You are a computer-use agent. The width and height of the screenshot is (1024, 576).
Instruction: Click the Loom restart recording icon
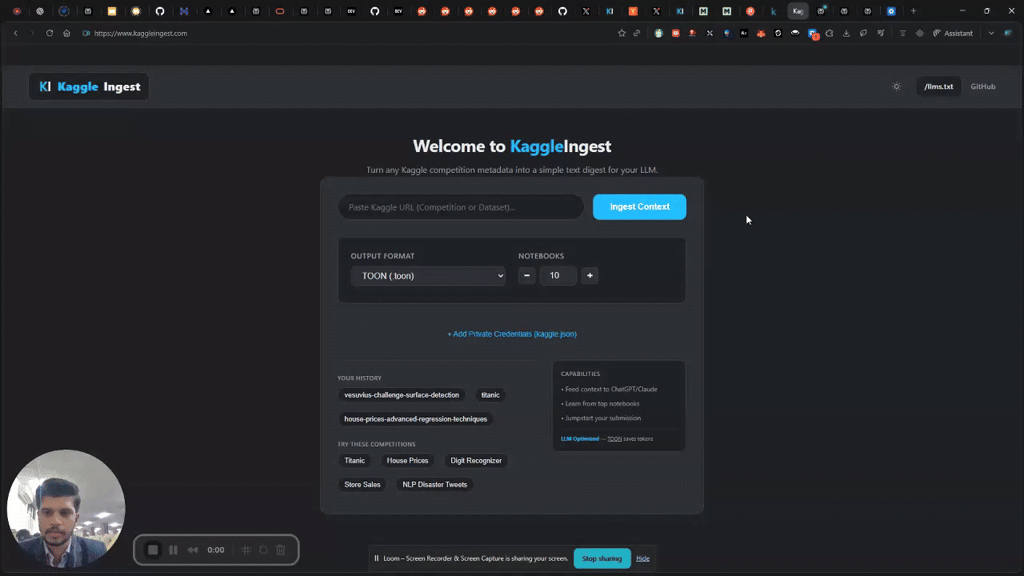click(x=263, y=550)
